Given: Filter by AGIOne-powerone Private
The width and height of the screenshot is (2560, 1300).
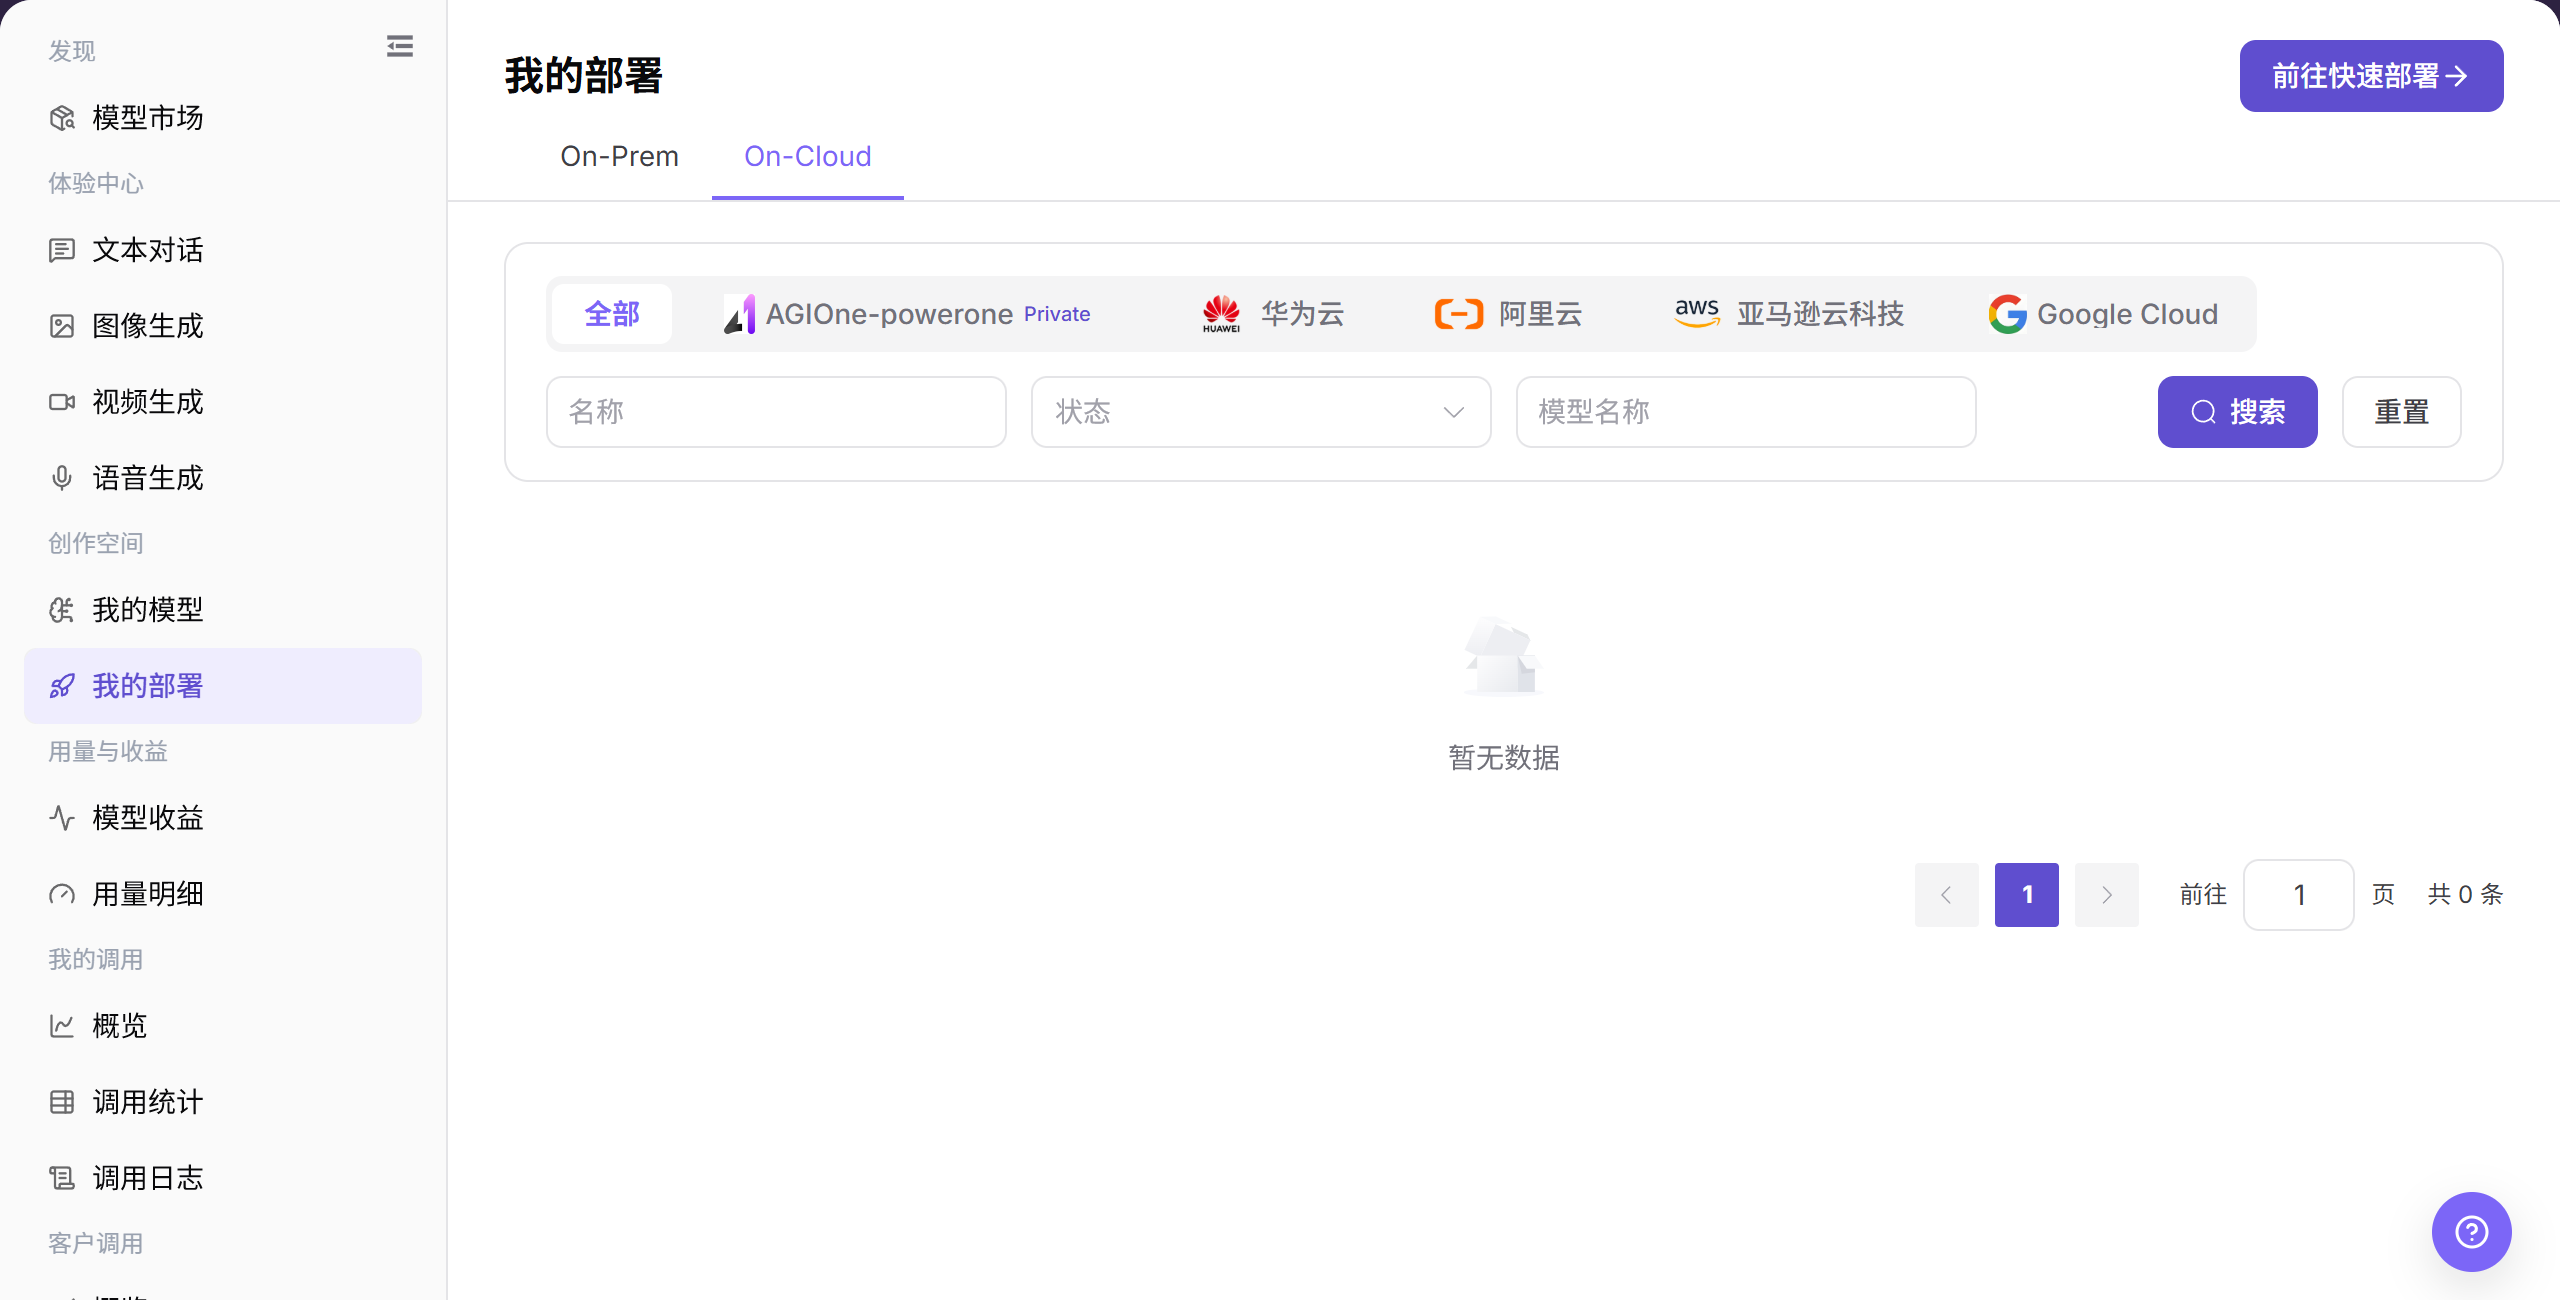Looking at the screenshot, I should (x=906, y=314).
